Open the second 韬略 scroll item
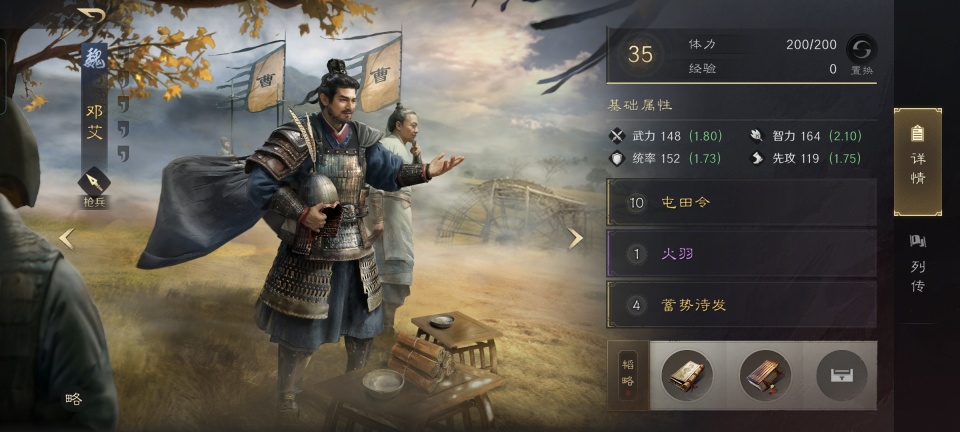960x432 pixels. tap(765, 375)
